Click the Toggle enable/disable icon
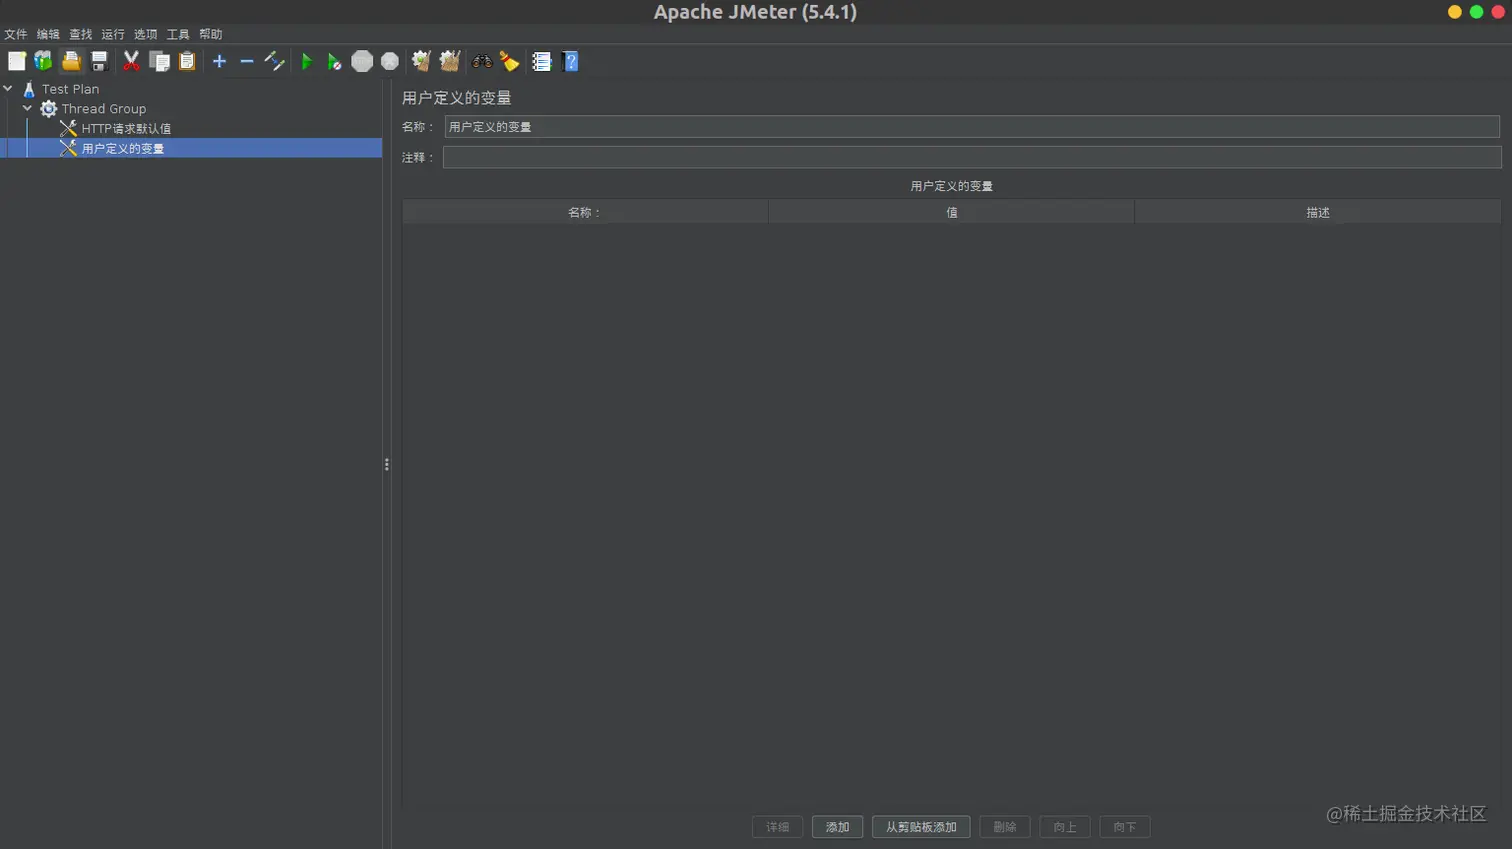The height and width of the screenshot is (849, 1512). [274, 62]
